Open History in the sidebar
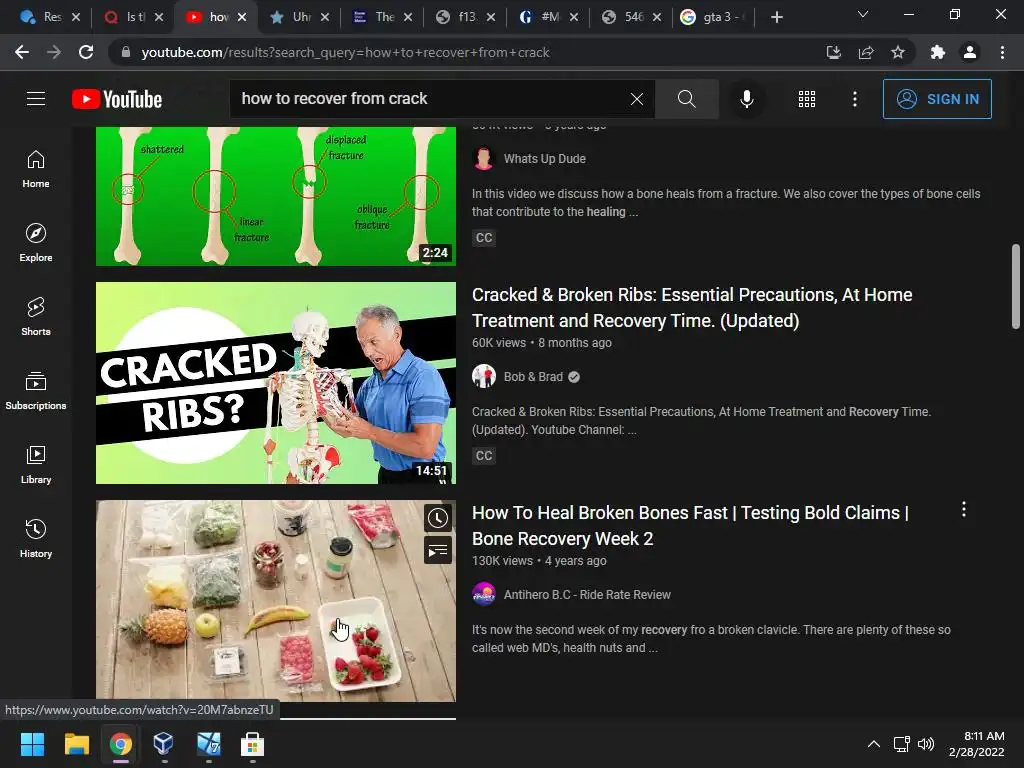 (36, 538)
